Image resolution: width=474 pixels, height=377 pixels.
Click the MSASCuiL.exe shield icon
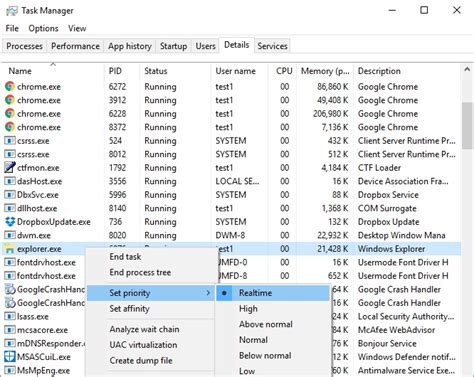(x=10, y=357)
